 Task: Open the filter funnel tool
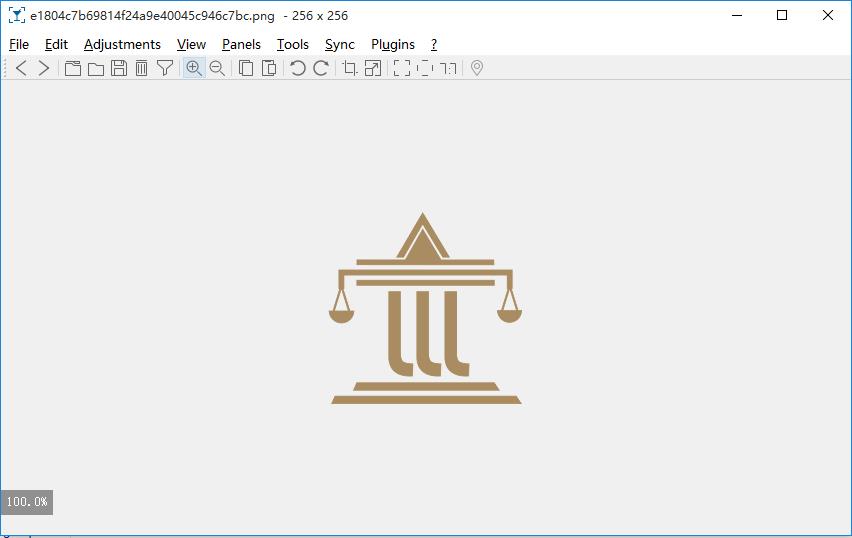(165, 68)
